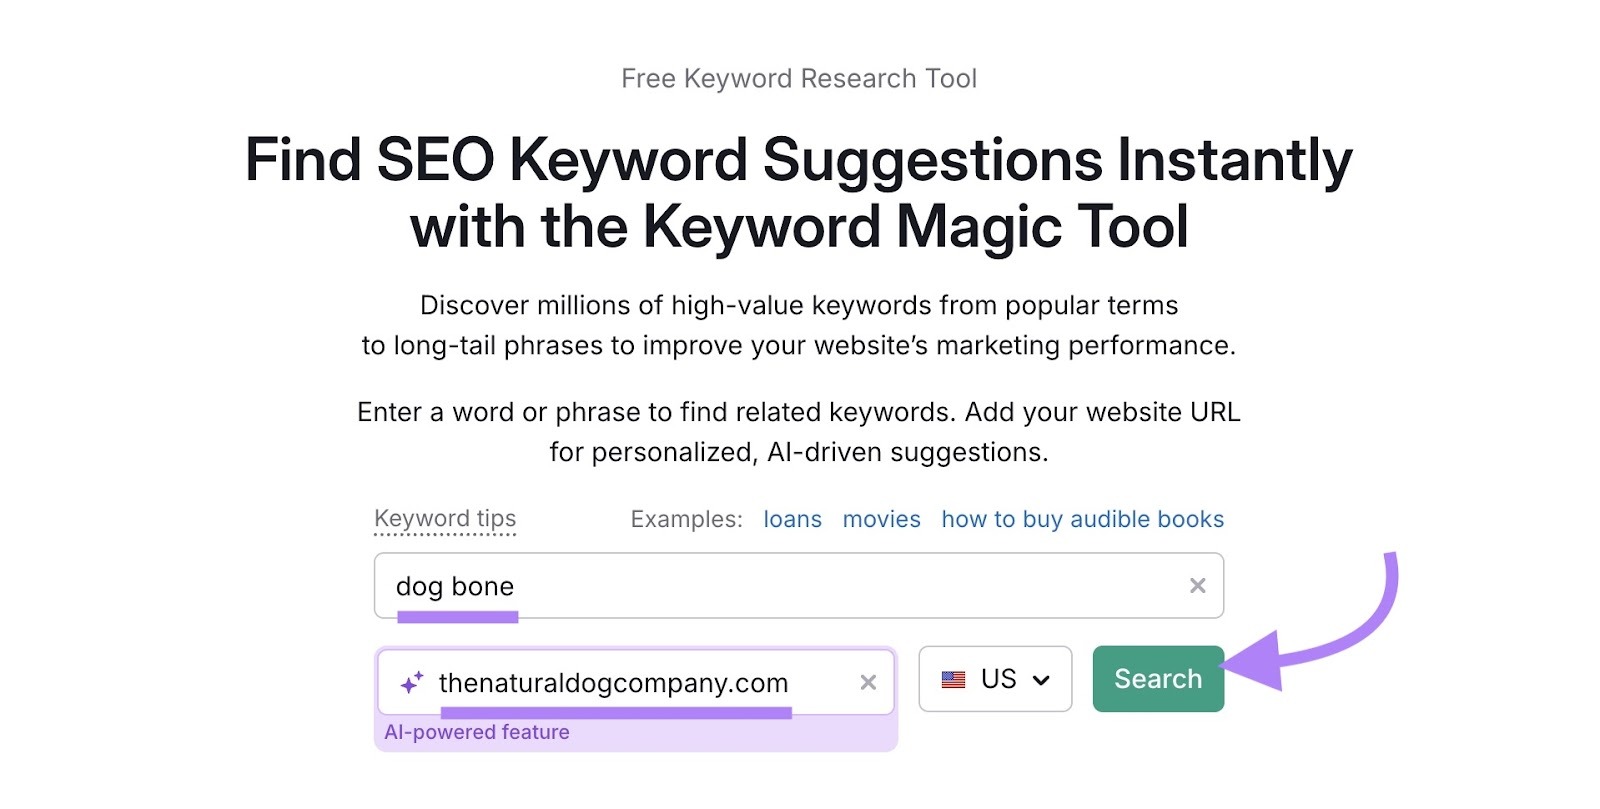Click the "Free Keyword Research Tool" heading
Image resolution: width=1600 pixels, height=809 pixels.
point(799,78)
